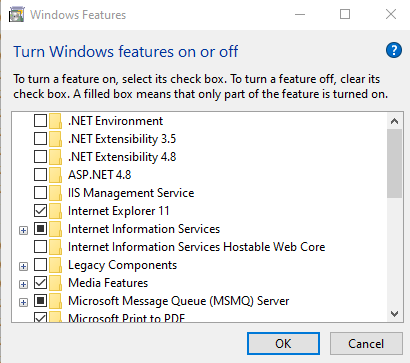Click the folder icon beside Internet Information Services
This screenshot has height=363, width=410.
pos(55,229)
